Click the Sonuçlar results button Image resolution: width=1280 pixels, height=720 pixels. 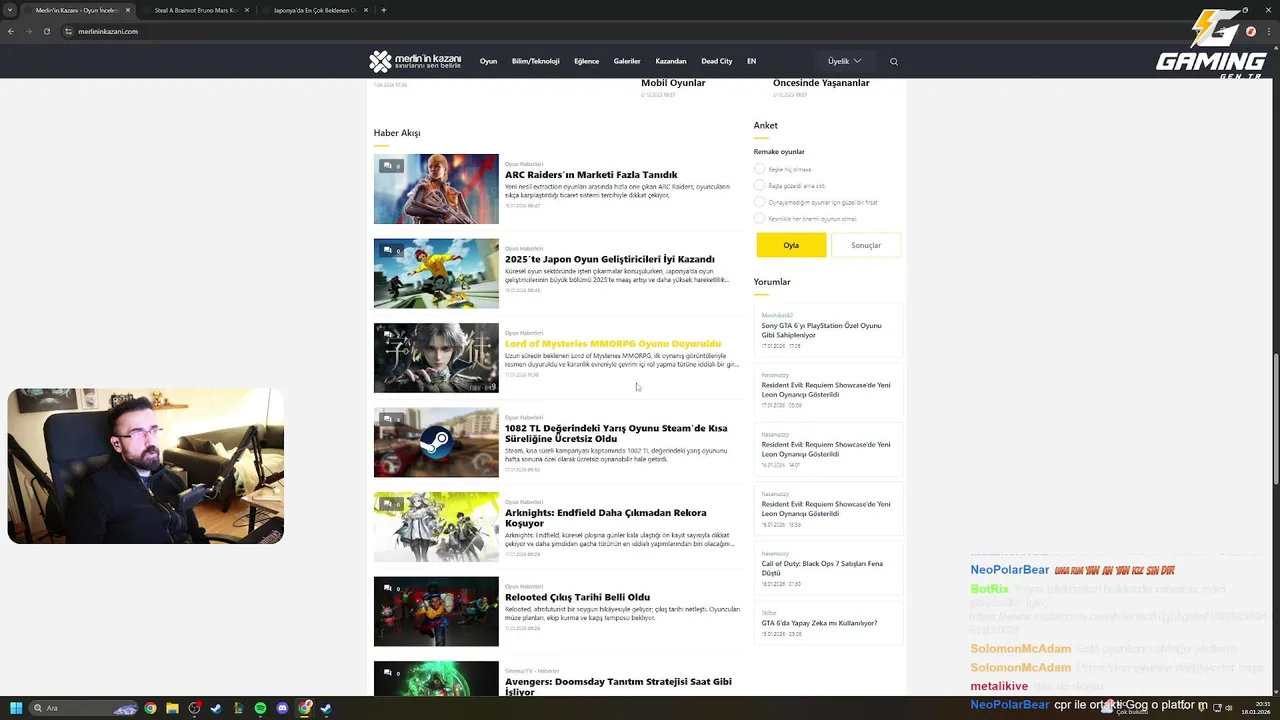pos(866,245)
